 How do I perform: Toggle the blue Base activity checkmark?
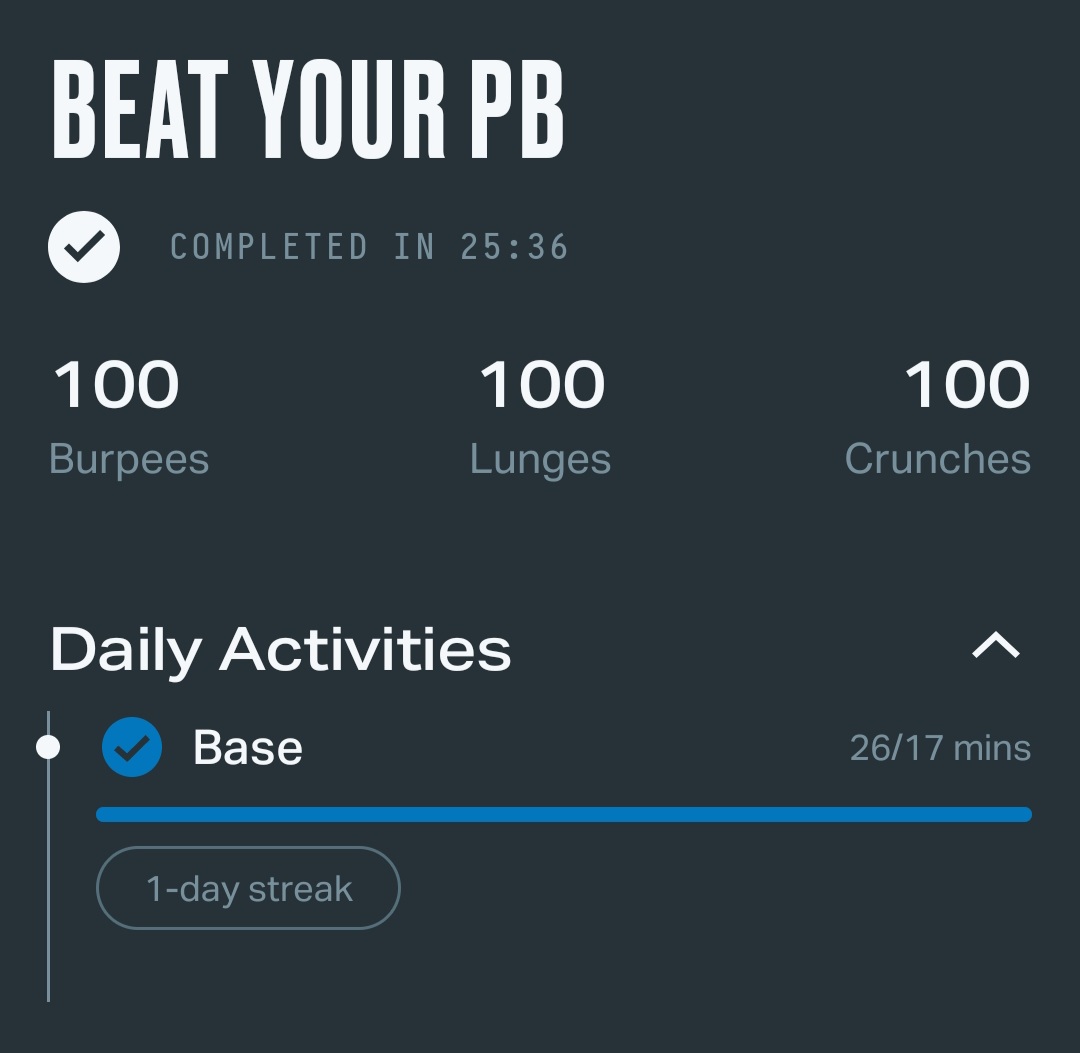coord(132,747)
